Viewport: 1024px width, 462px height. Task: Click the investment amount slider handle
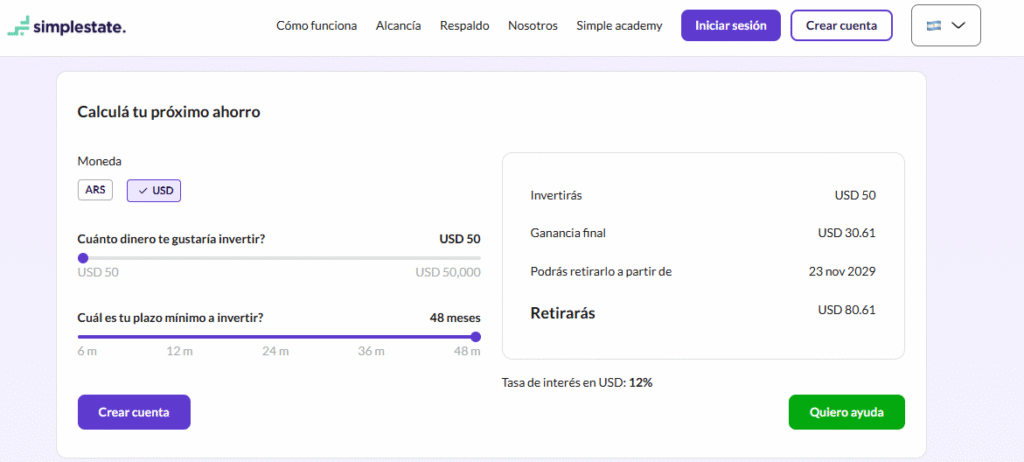tap(83, 258)
